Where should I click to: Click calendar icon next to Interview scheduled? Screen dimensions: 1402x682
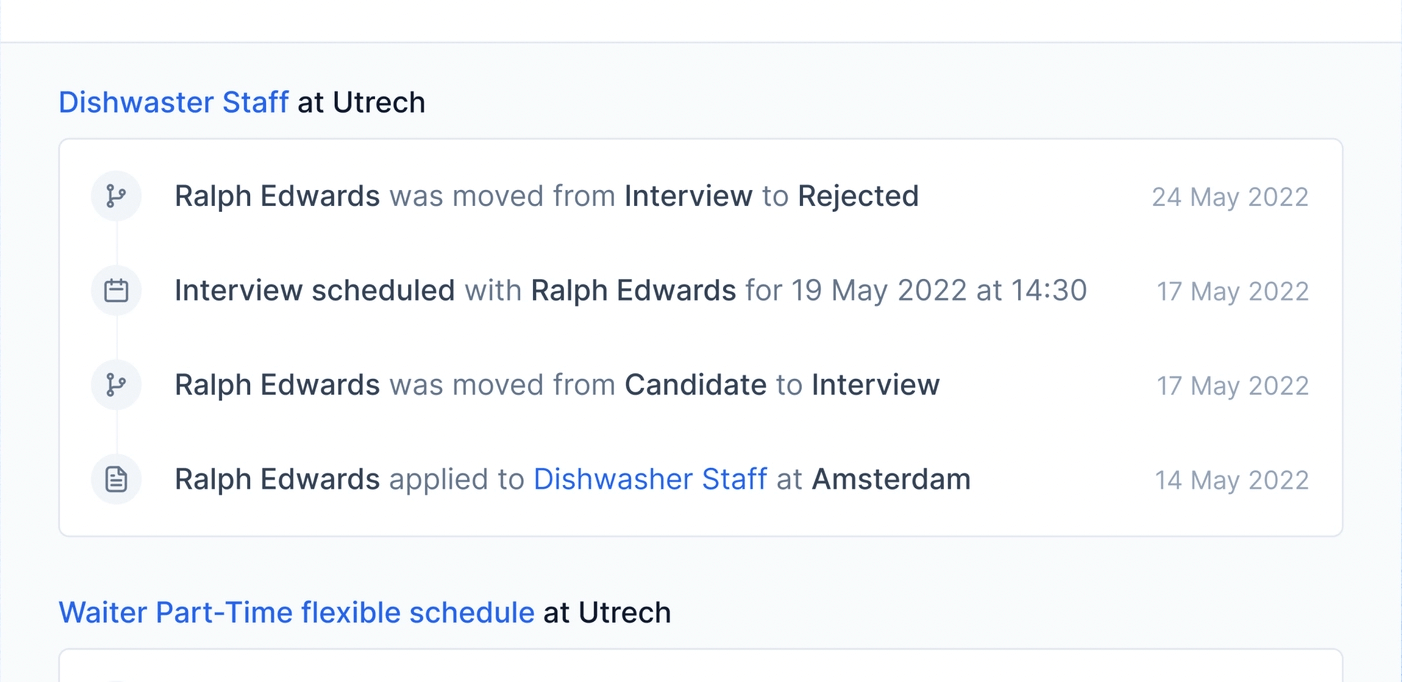pyautogui.click(x=116, y=291)
